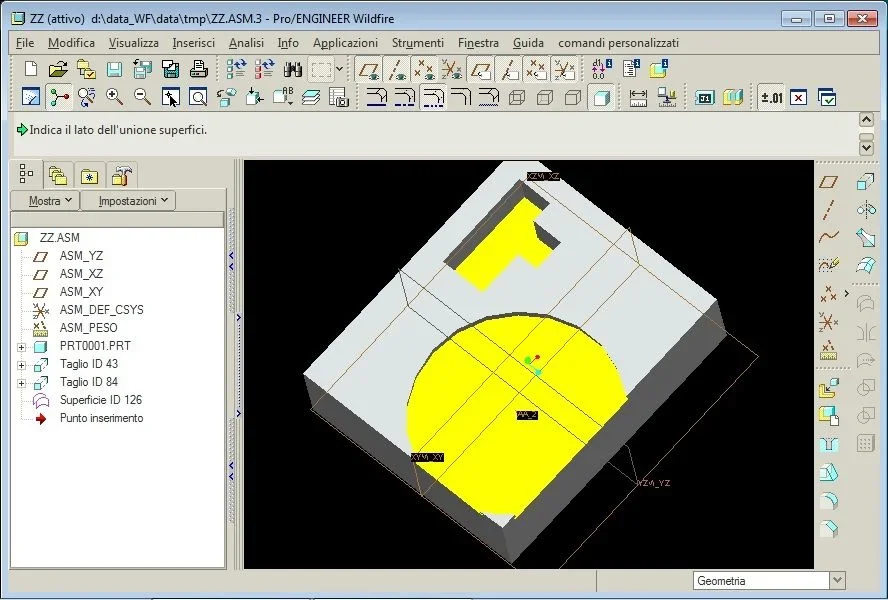Viewport: 888px width, 600px height.
Task: Click the message area scroll down arrow
Action: click(866, 147)
